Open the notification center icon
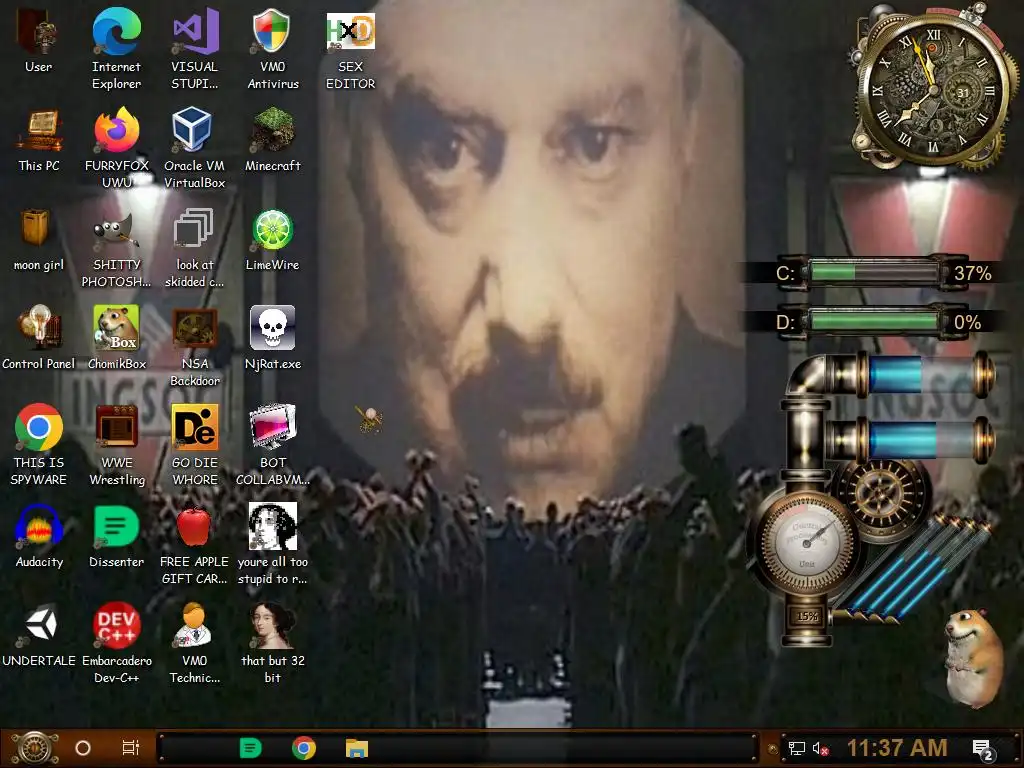Screen dimensions: 1024x768 click(982, 749)
